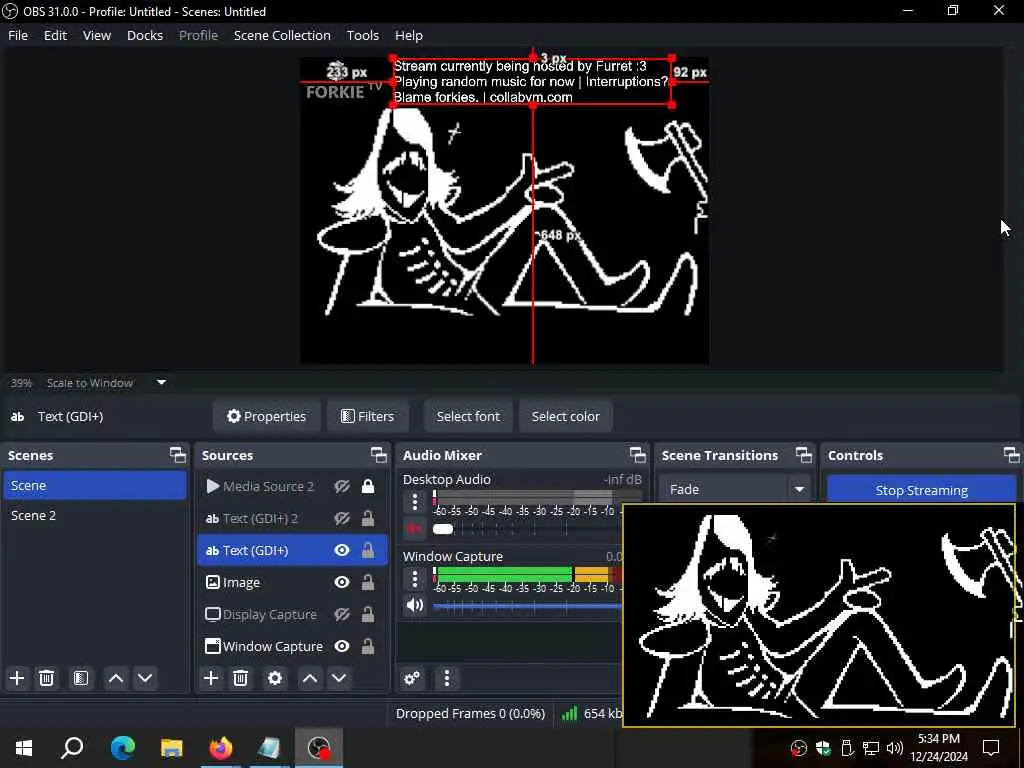This screenshot has width=1024, height=768.
Task: Lock Text (GDI+) source
Action: point(368,550)
